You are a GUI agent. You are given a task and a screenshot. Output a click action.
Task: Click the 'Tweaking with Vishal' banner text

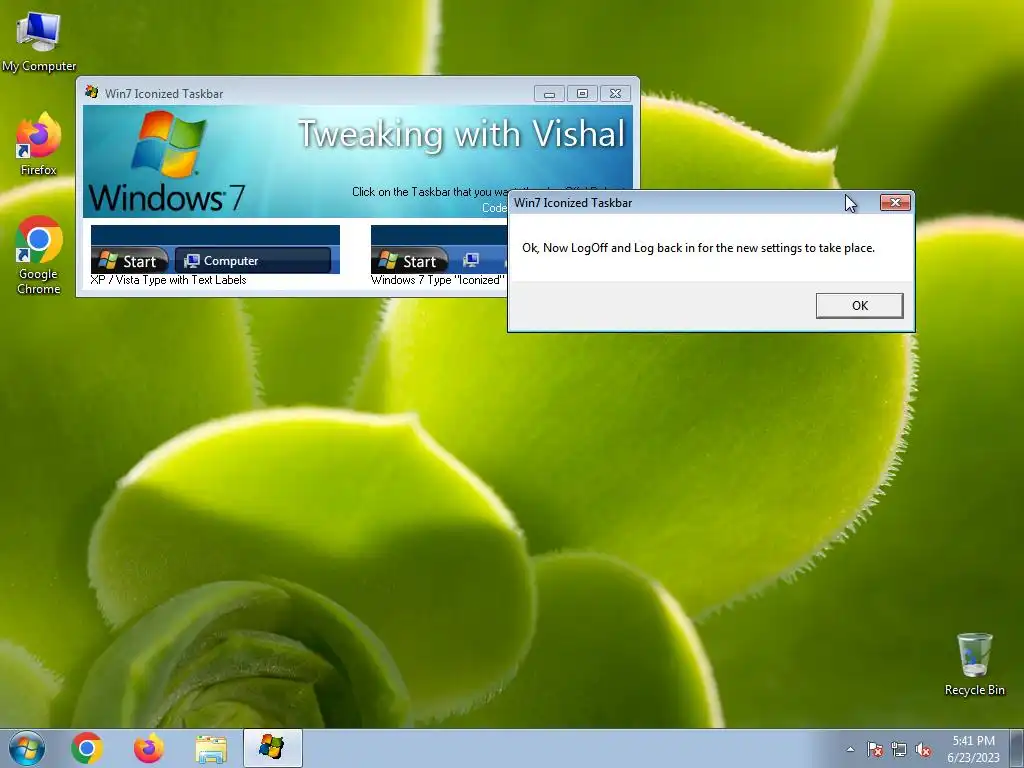tap(462, 135)
